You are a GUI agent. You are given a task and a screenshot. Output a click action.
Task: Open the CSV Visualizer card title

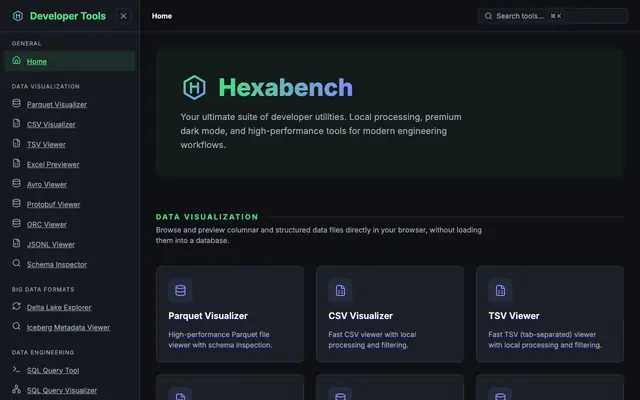(x=360, y=316)
